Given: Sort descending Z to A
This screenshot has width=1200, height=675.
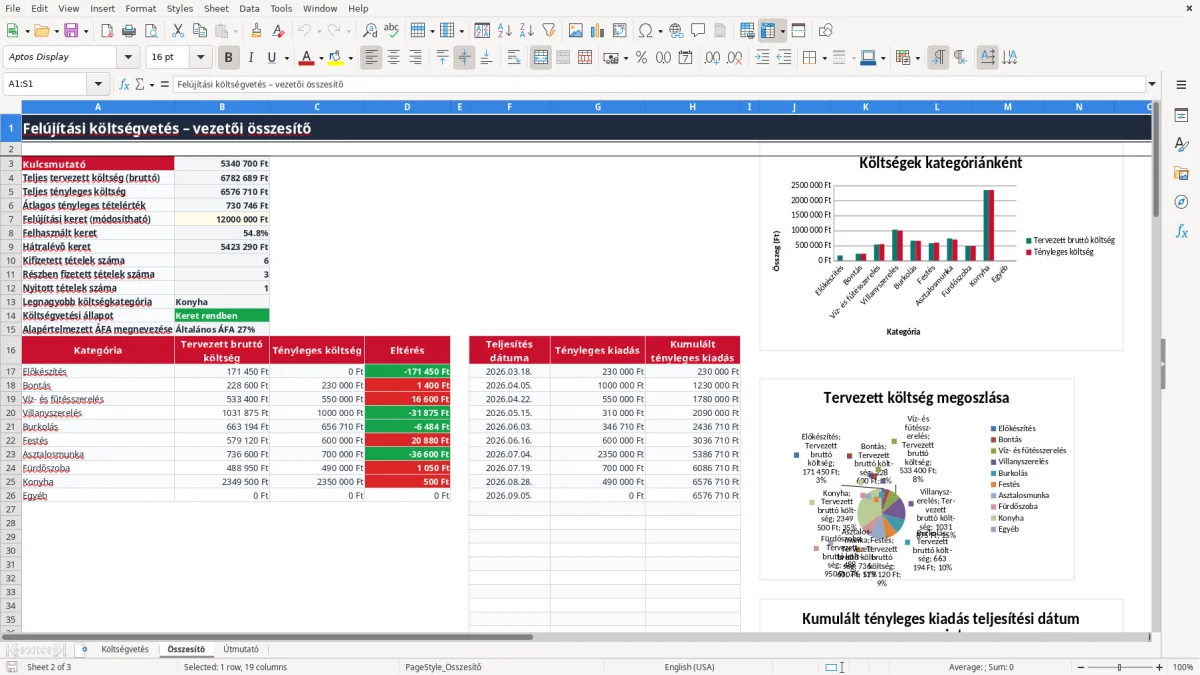Looking at the screenshot, I should point(526,31).
